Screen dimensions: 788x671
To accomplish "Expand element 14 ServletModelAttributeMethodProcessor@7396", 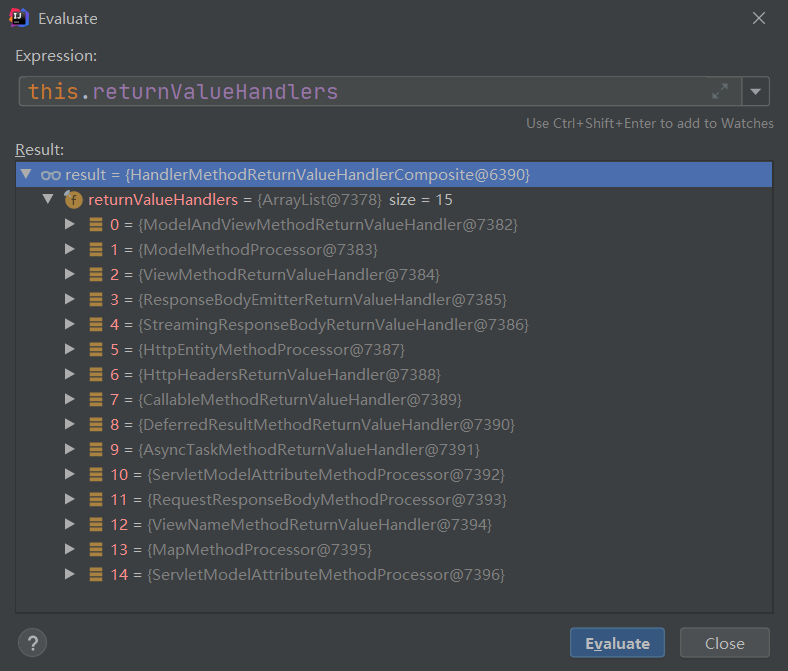I will click(x=70, y=574).
